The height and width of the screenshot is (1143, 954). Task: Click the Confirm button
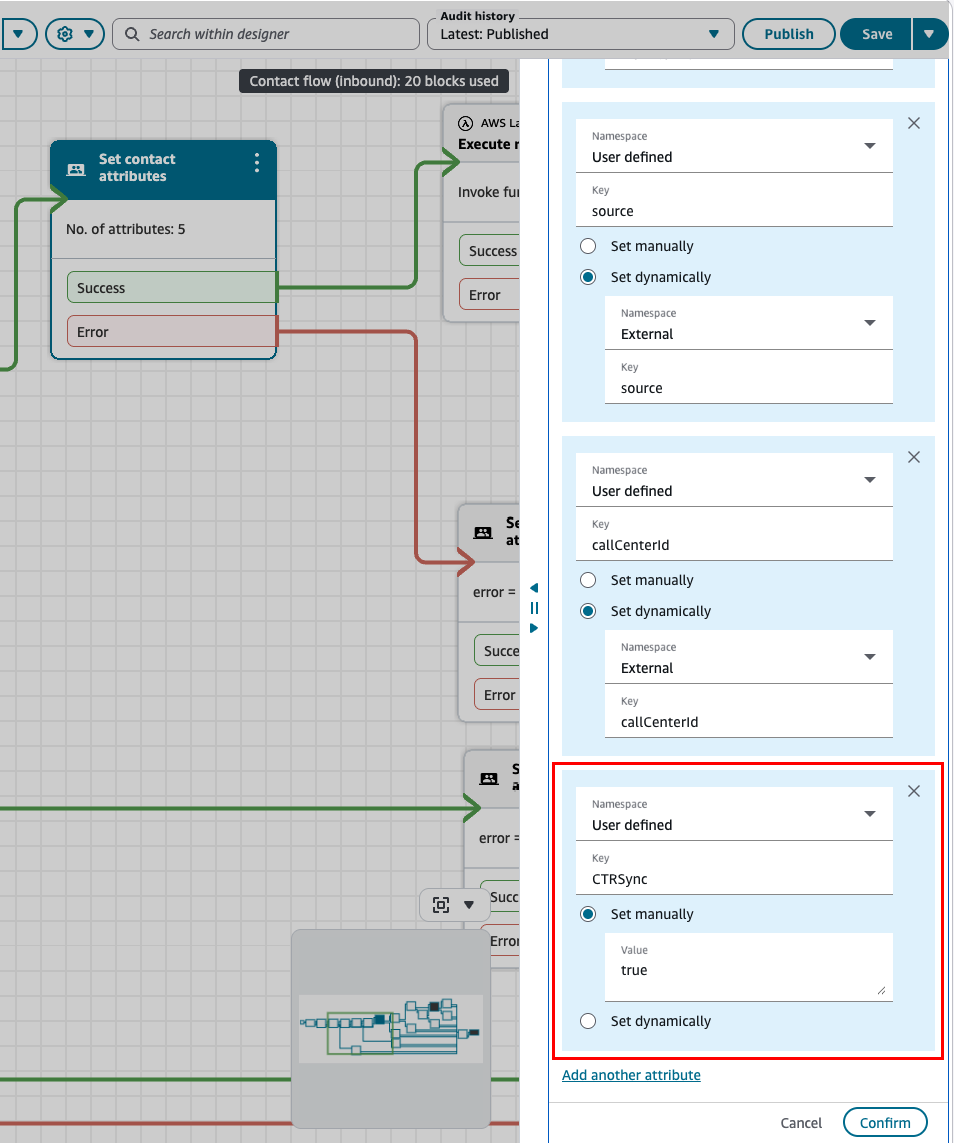[885, 1123]
